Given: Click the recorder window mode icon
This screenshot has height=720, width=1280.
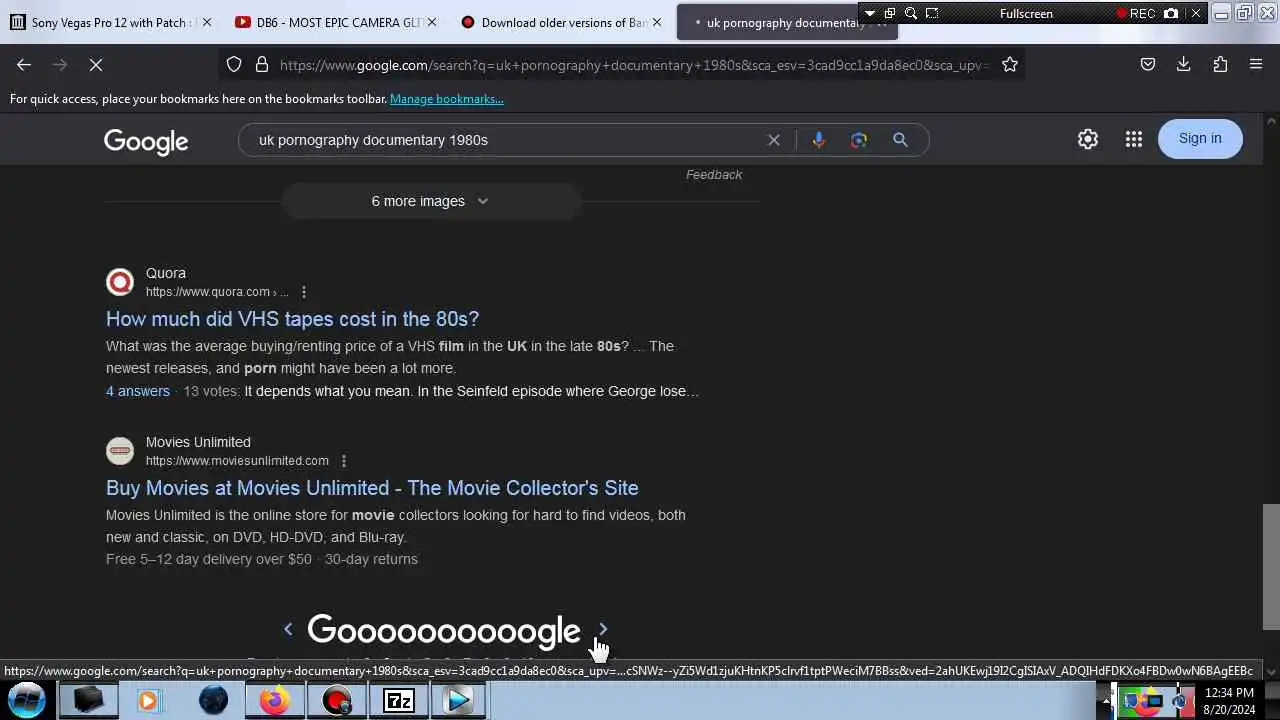Looking at the screenshot, I should pyautogui.click(x=889, y=13).
